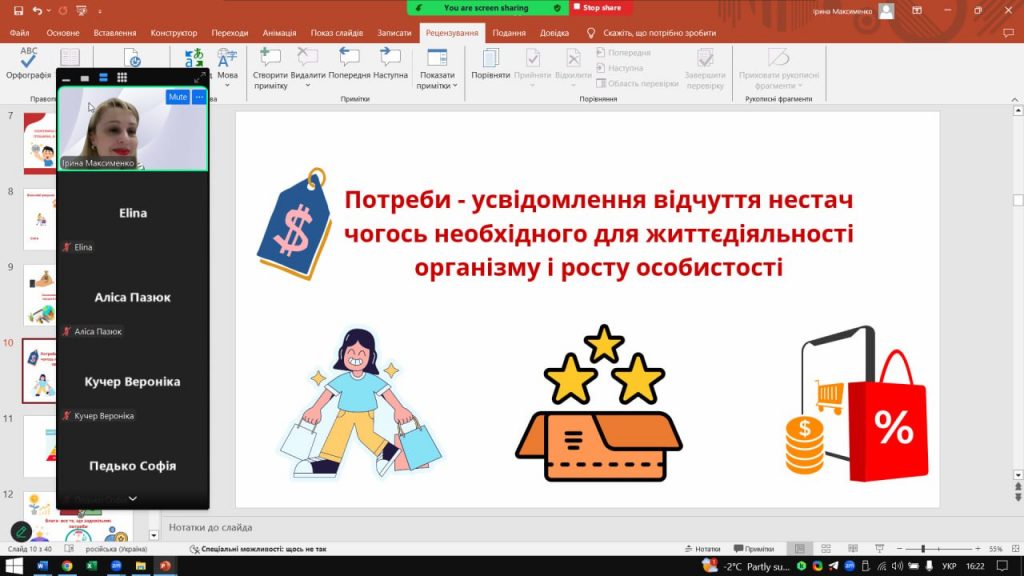
Task: Click Створити примітку to add a comment
Action: click(270, 58)
